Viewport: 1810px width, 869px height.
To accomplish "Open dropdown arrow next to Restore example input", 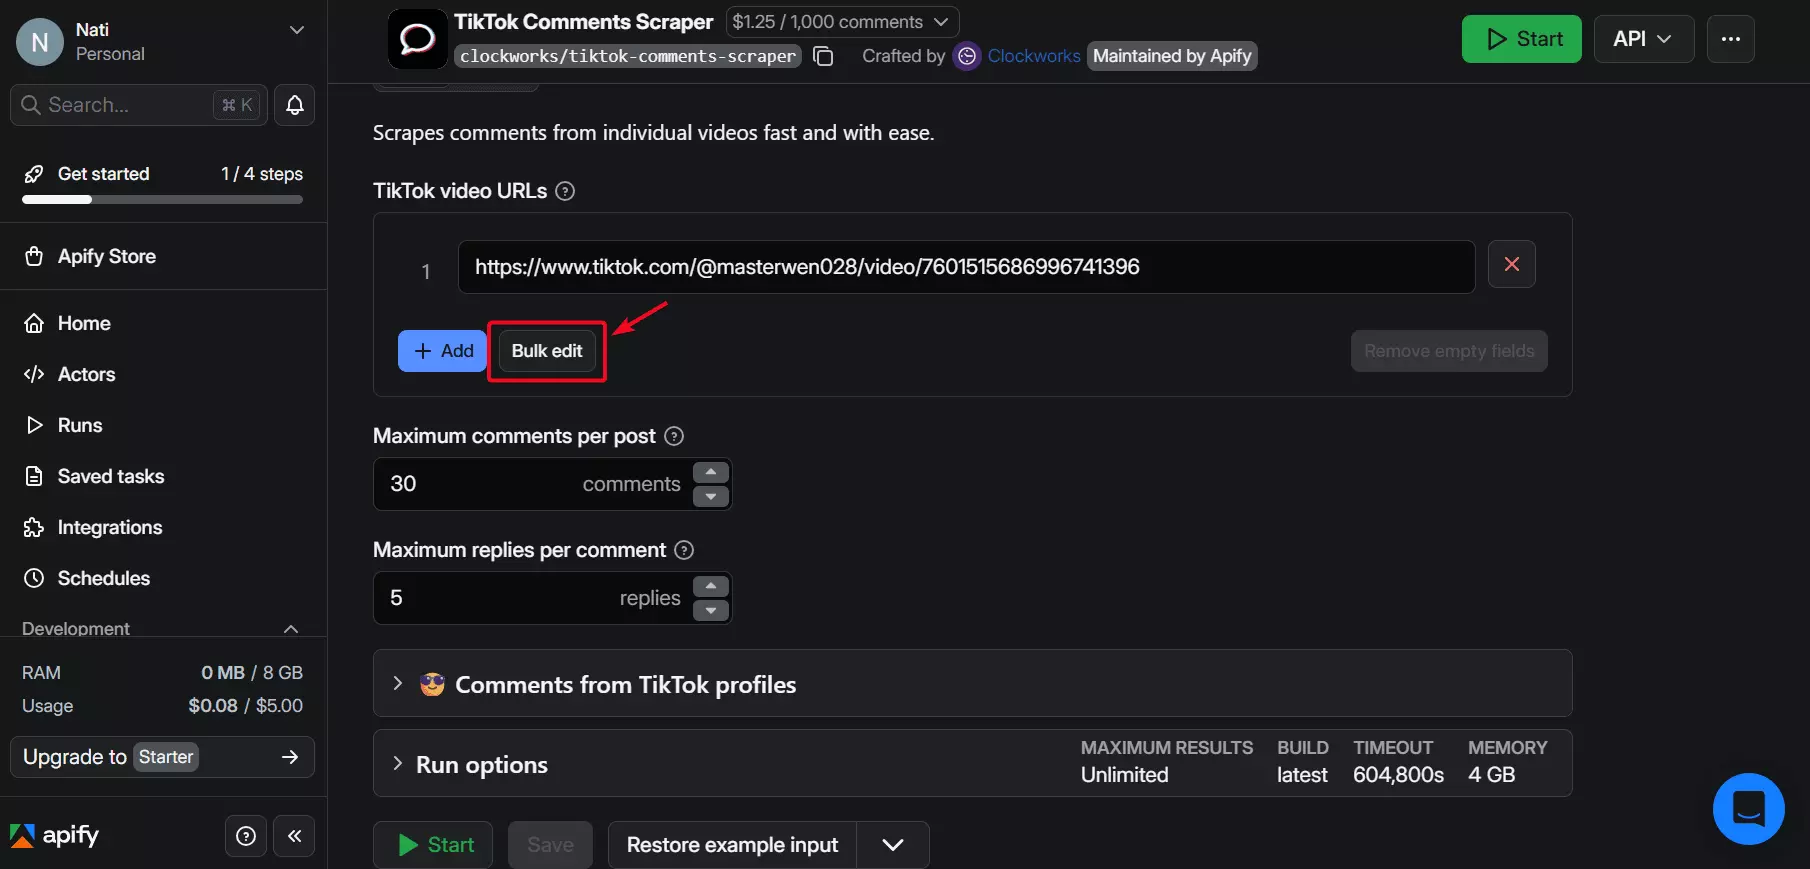I will (893, 845).
